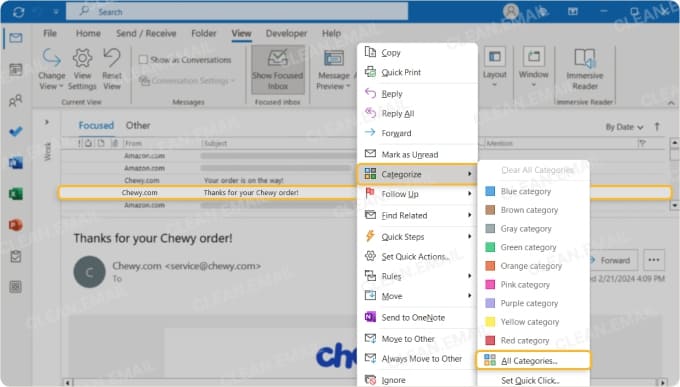Apply the Yellow category

(x=534, y=322)
